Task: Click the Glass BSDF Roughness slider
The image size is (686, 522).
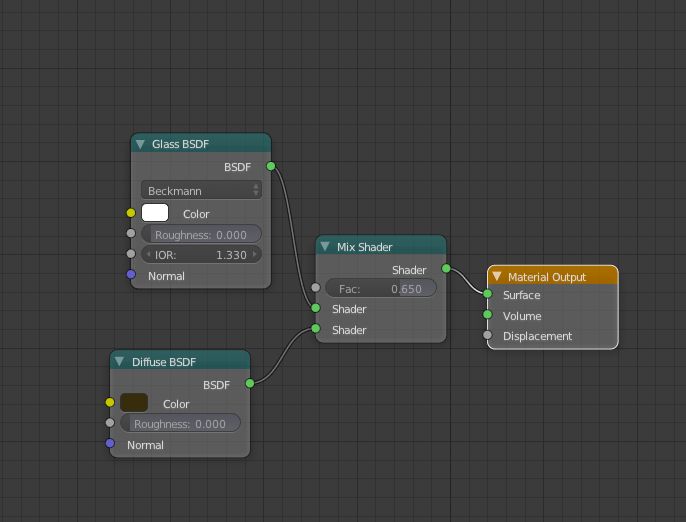Action: click(201, 234)
